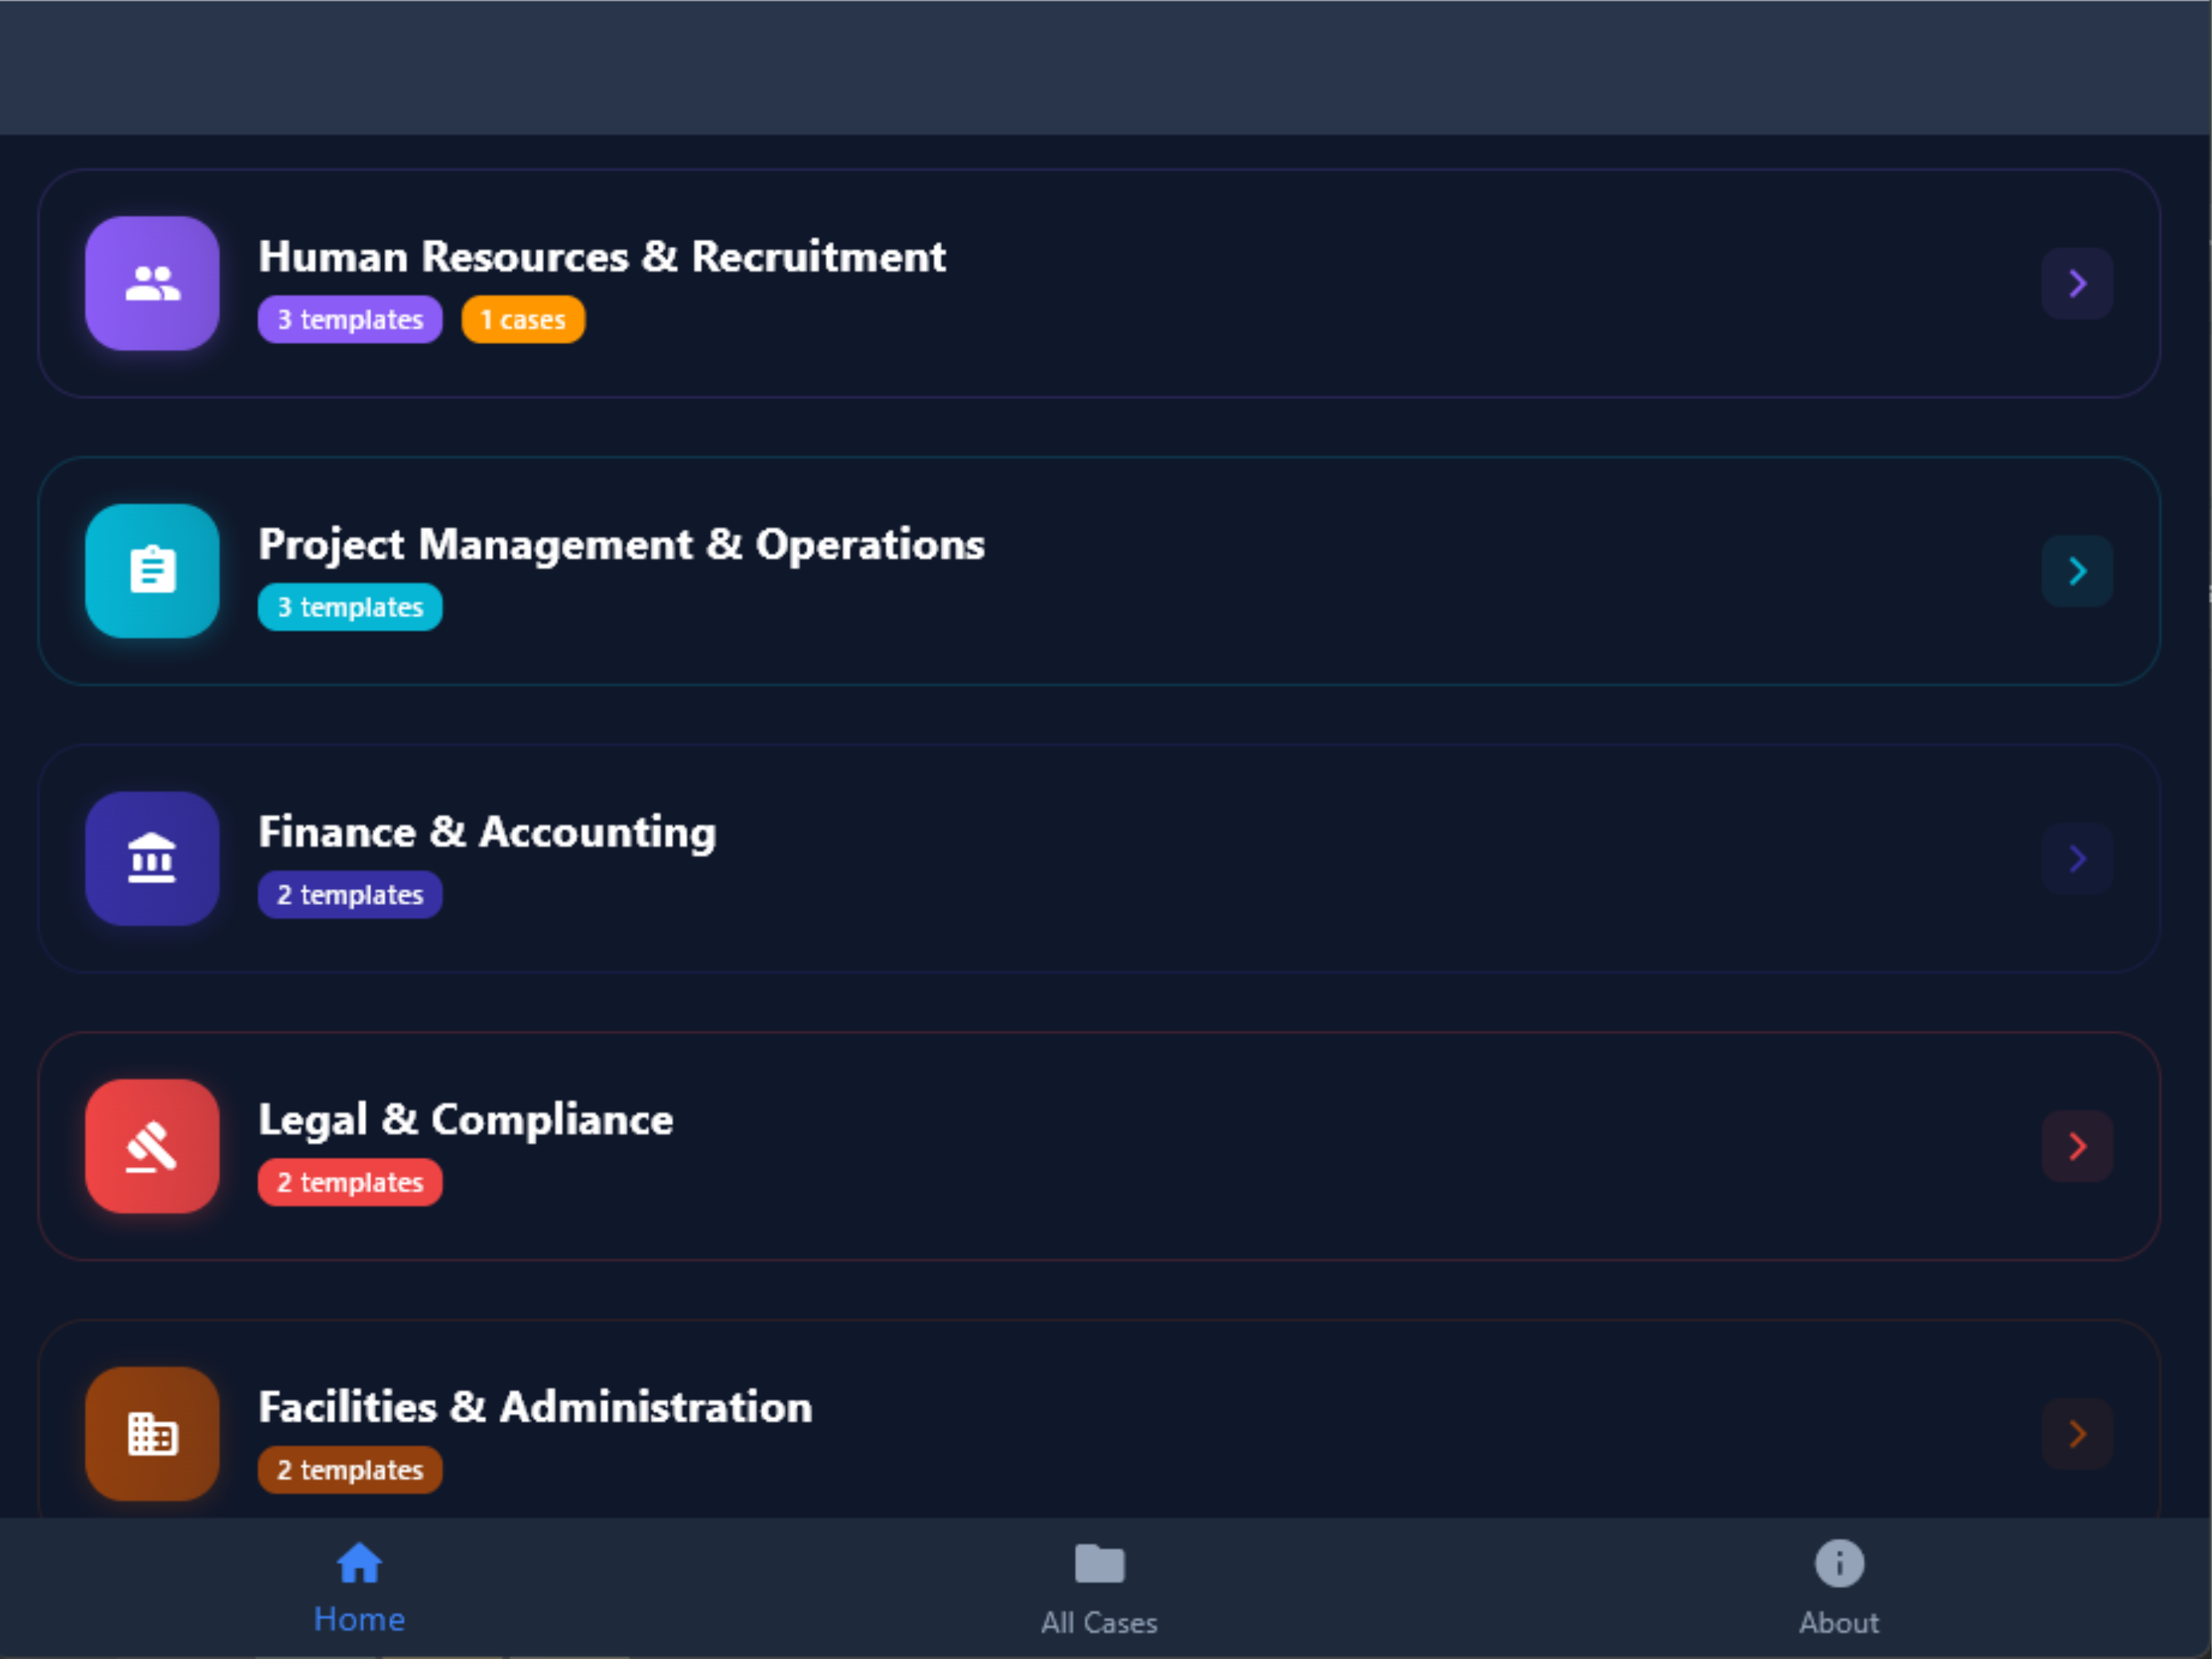2212x1659 pixels.
Task: Click the Human Resources people icon
Action: coord(152,283)
